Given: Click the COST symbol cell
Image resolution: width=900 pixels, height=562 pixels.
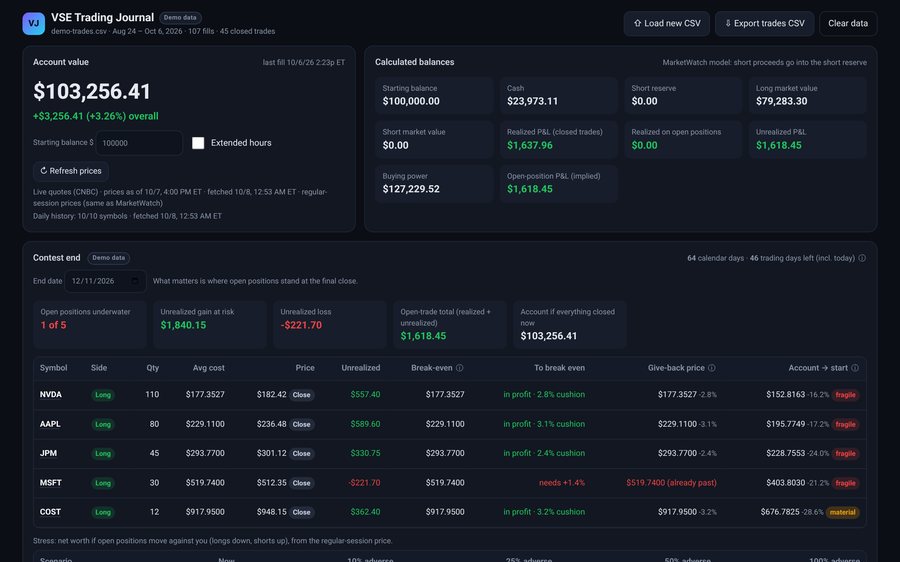Looking at the screenshot, I should pyautogui.click(x=50, y=511).
